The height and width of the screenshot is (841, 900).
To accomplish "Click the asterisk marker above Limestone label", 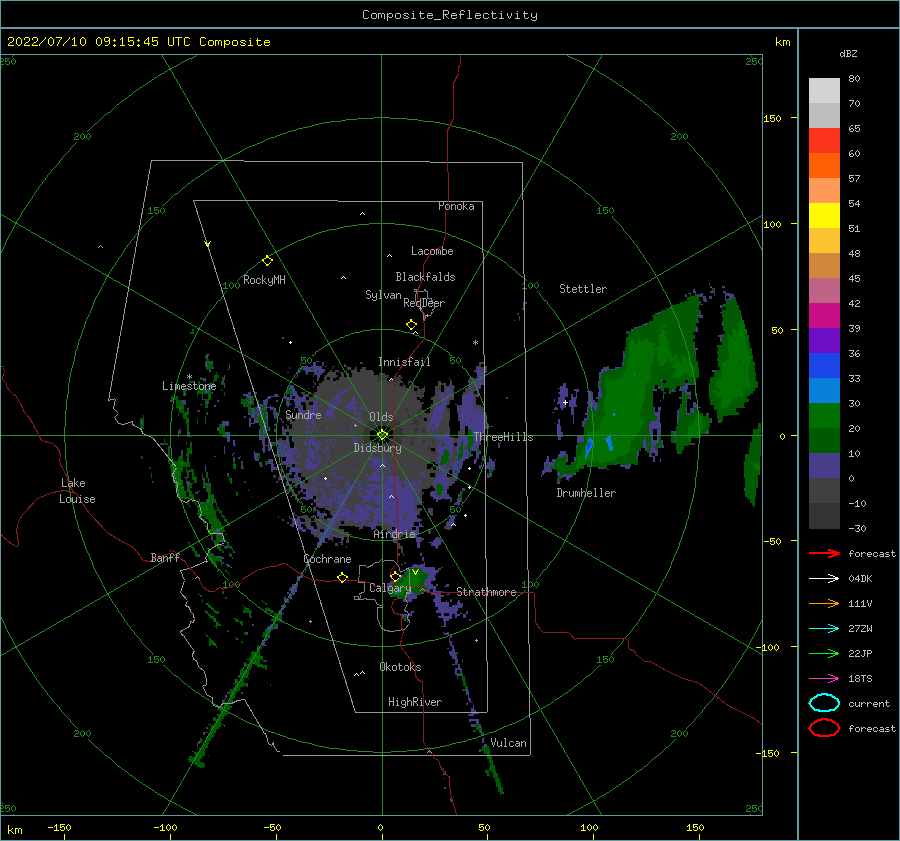I will (189, 377).
